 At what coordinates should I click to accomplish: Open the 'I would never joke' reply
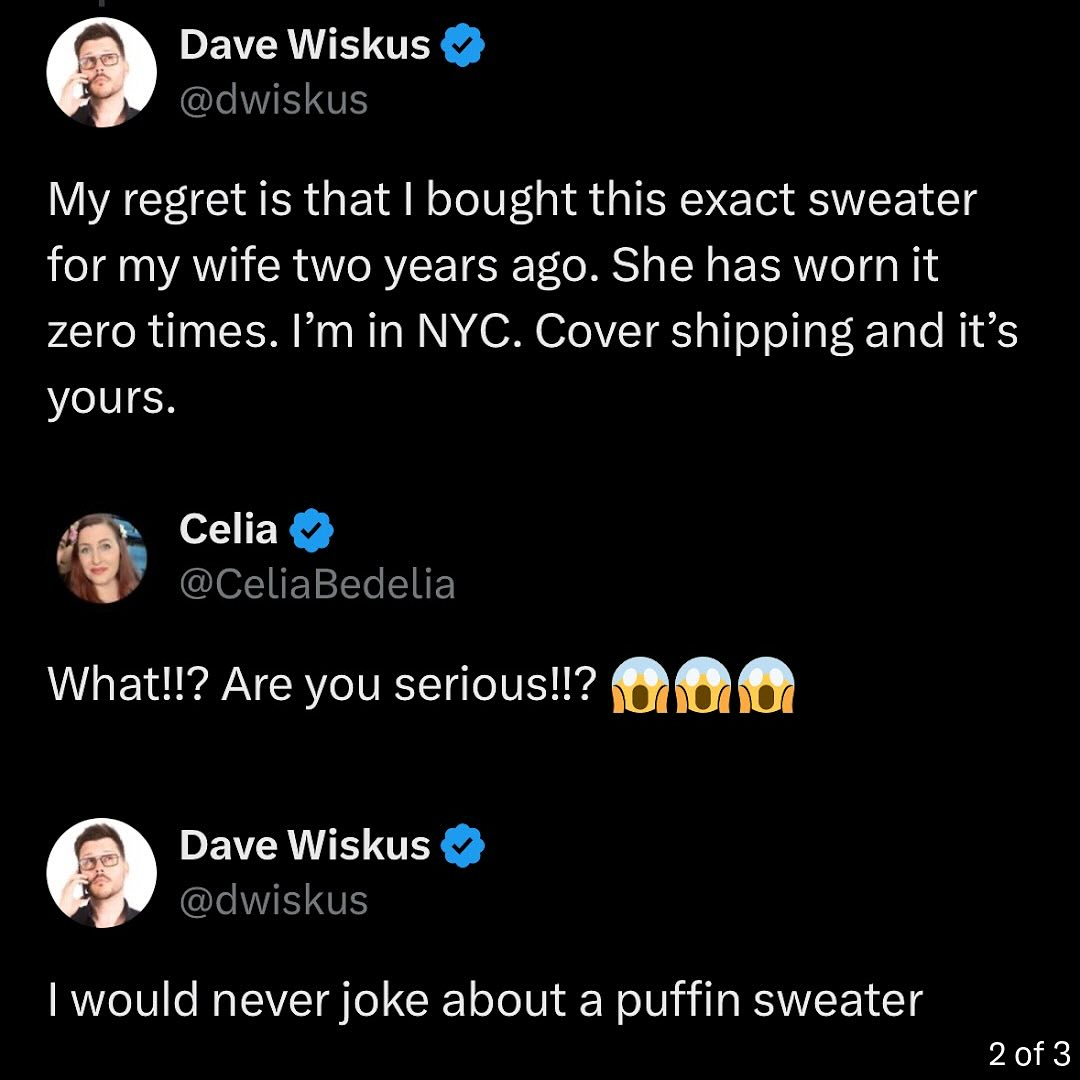485,1001
